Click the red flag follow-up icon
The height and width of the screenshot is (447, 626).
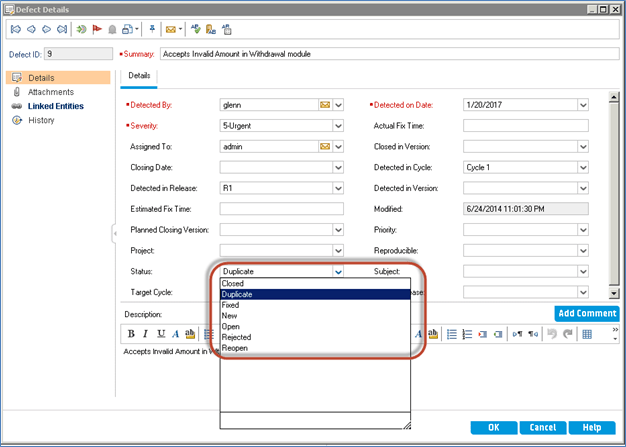pyautogui.click(x=97, y=29)
